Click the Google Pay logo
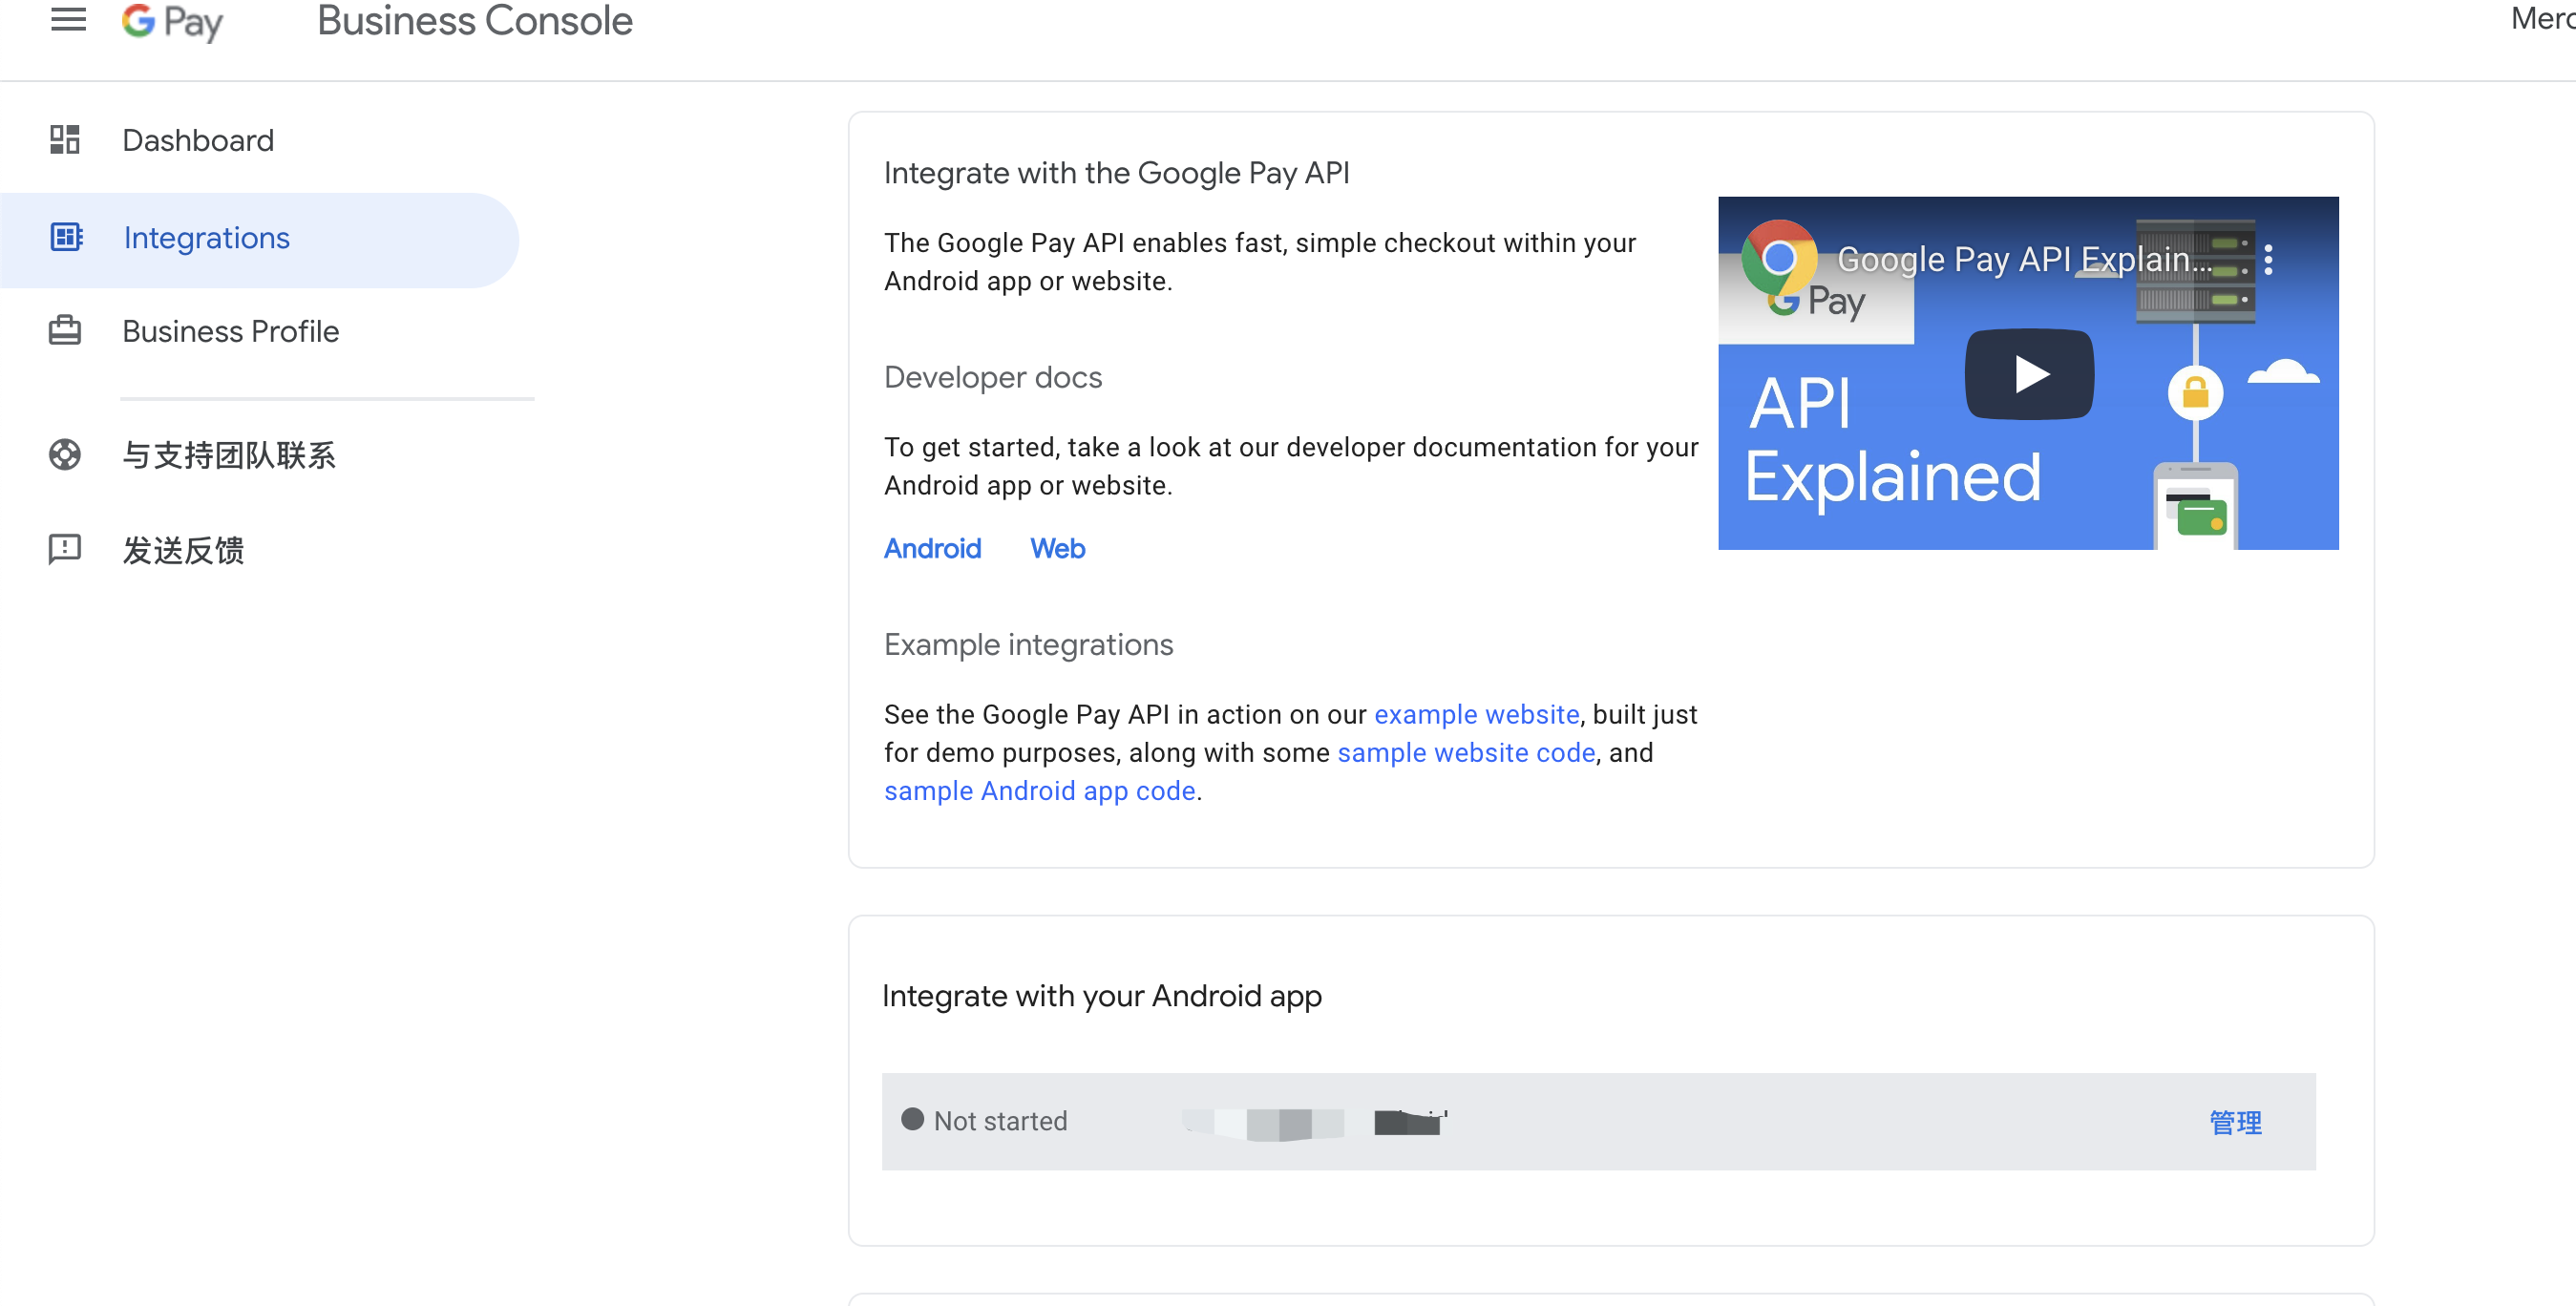The image size is (2576, 1306). 172,21
